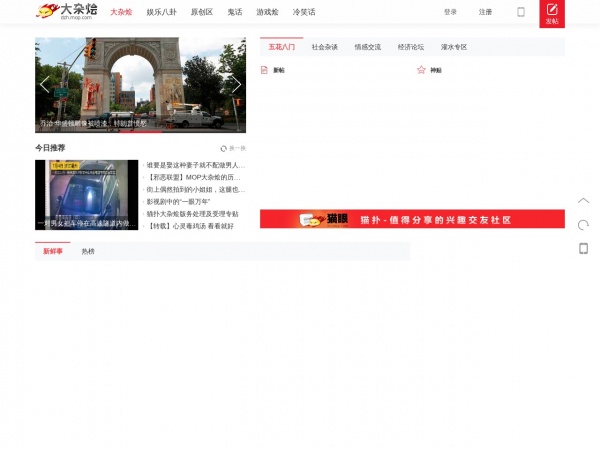
Task: Open the 发帖 post button
Action: pyautogui.click(x=552, y=14)
